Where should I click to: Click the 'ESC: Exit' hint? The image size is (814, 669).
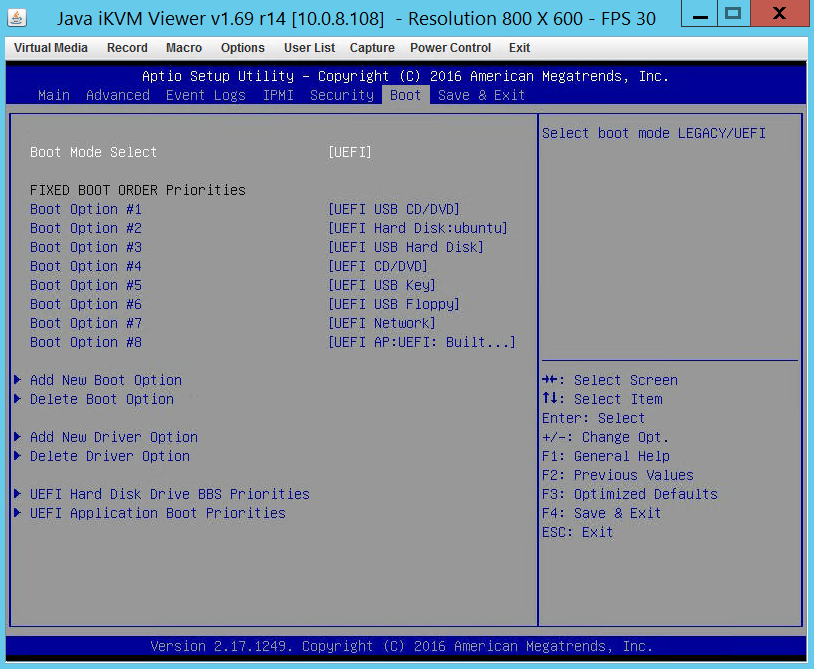[577, 533]
